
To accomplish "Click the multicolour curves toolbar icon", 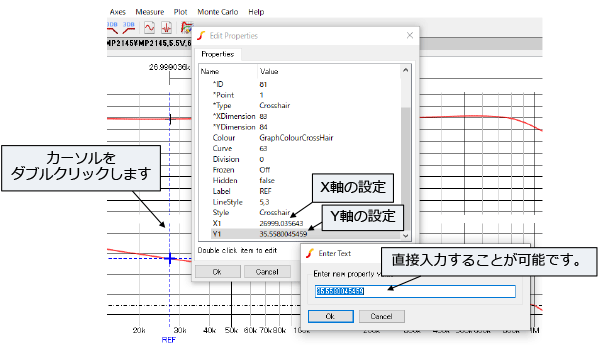I will [186, 28].
